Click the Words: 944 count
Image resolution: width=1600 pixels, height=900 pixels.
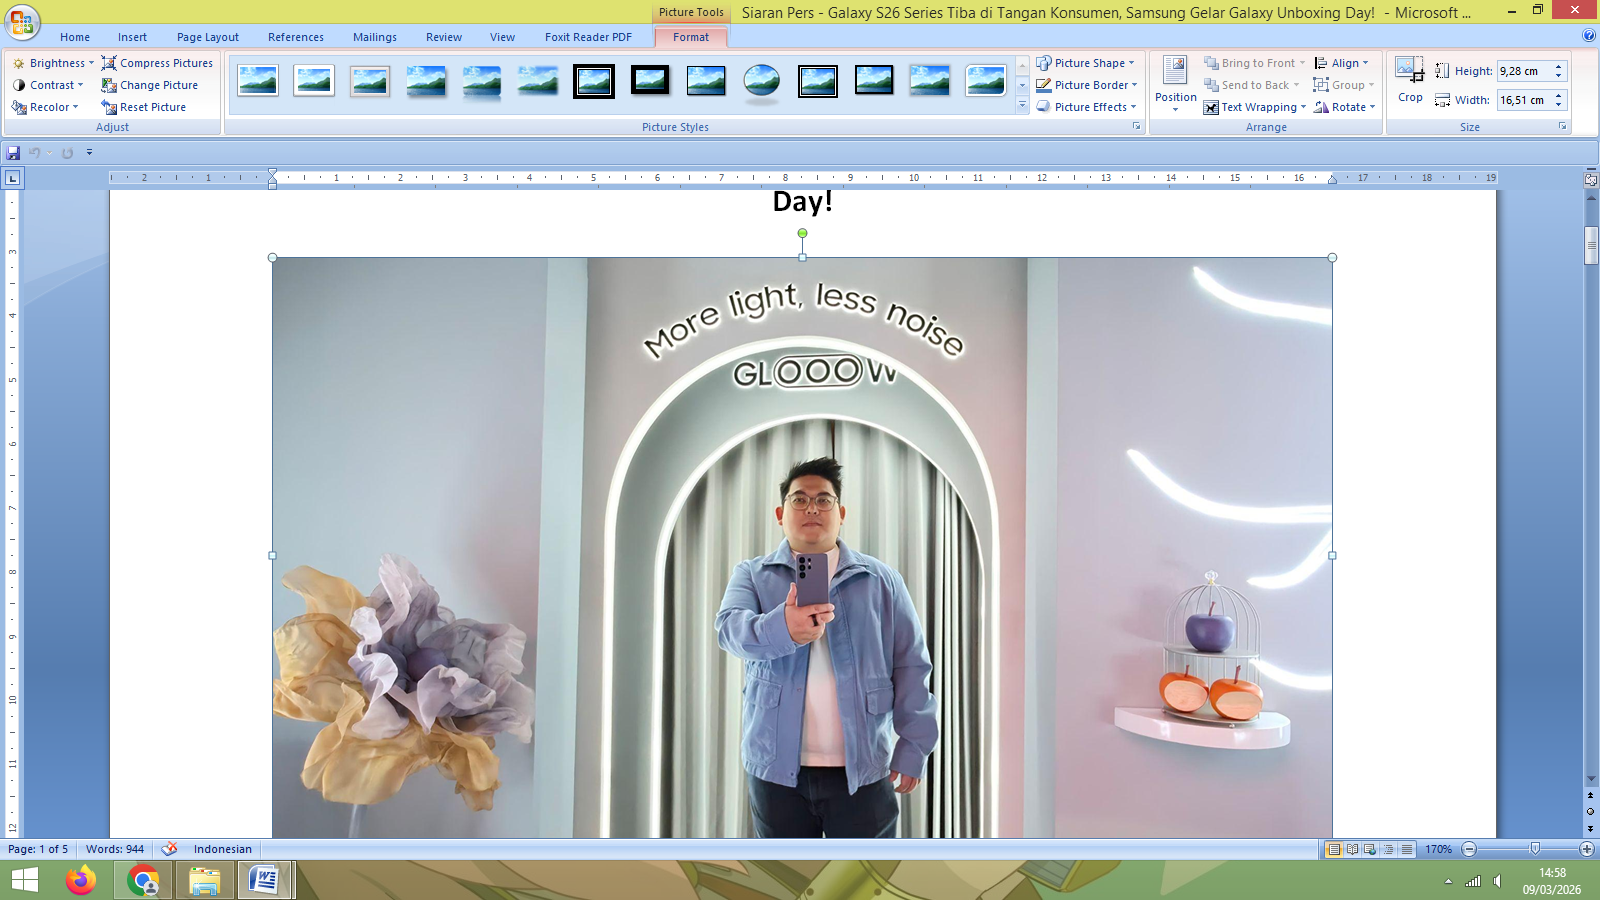tap(115, 849)
